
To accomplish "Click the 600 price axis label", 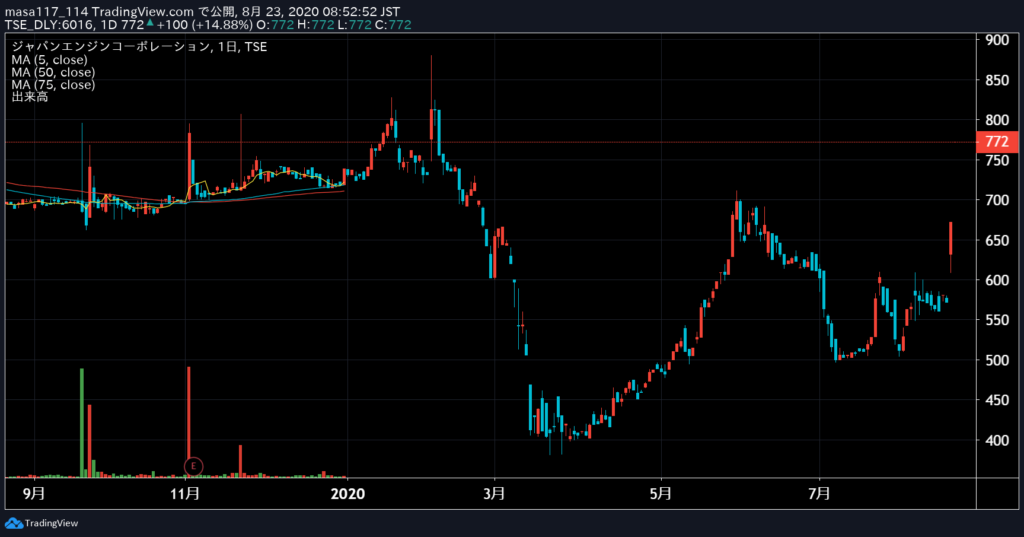I will tap(997, 280).
